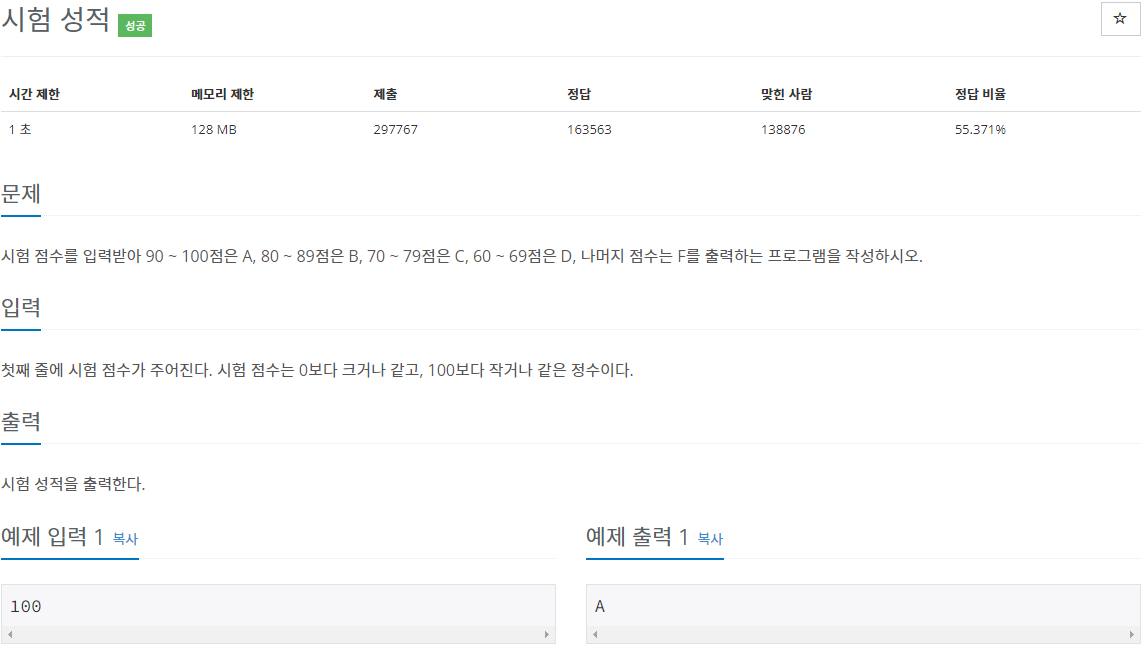Click the 제출 column header
Viewport: 1145px width, 649px height.
pos(386,94)
